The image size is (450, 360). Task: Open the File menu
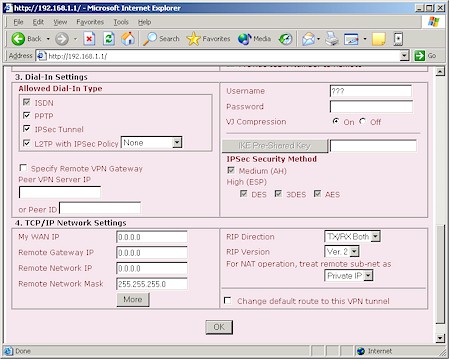18,22
